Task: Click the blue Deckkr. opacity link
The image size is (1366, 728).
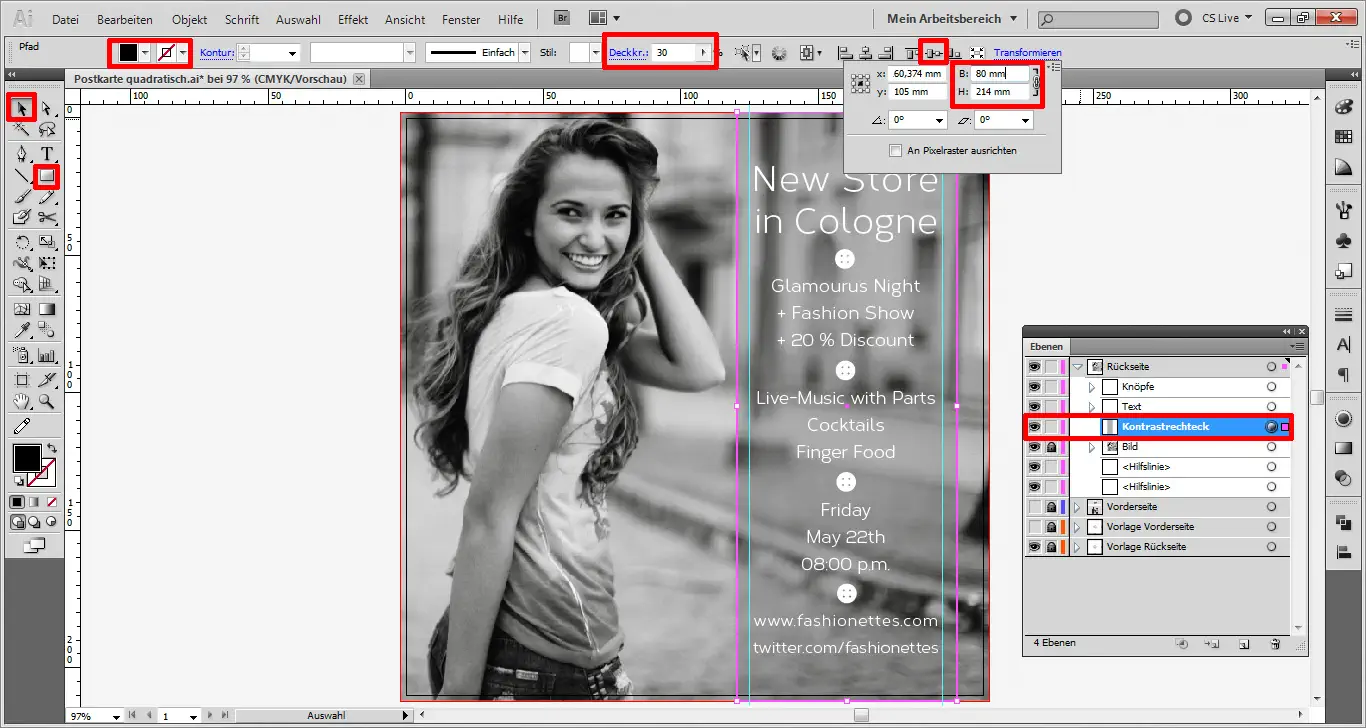Action: point(627,53)
